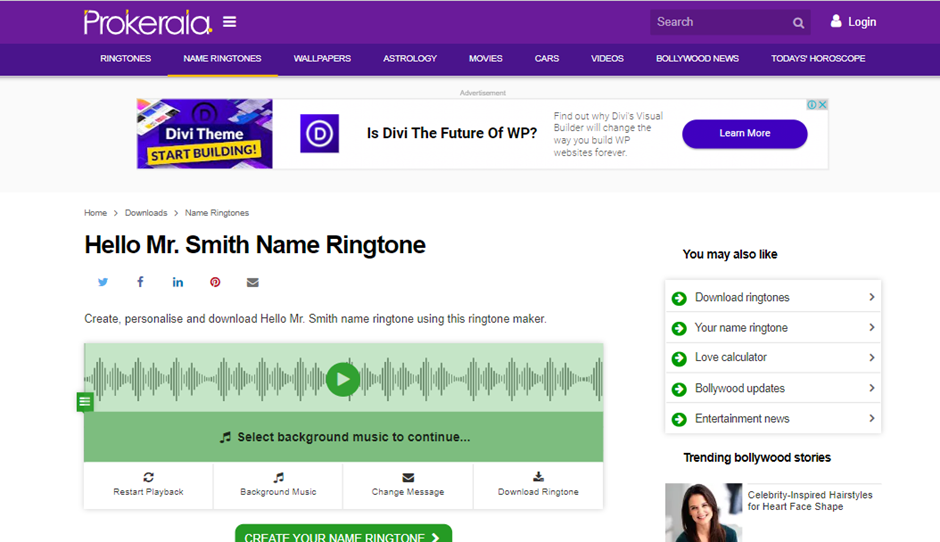This screenshot has height=542, width=940.
Task: Click the green arrow icon beside Bollywood updates
Action: (x=679, y=389)
